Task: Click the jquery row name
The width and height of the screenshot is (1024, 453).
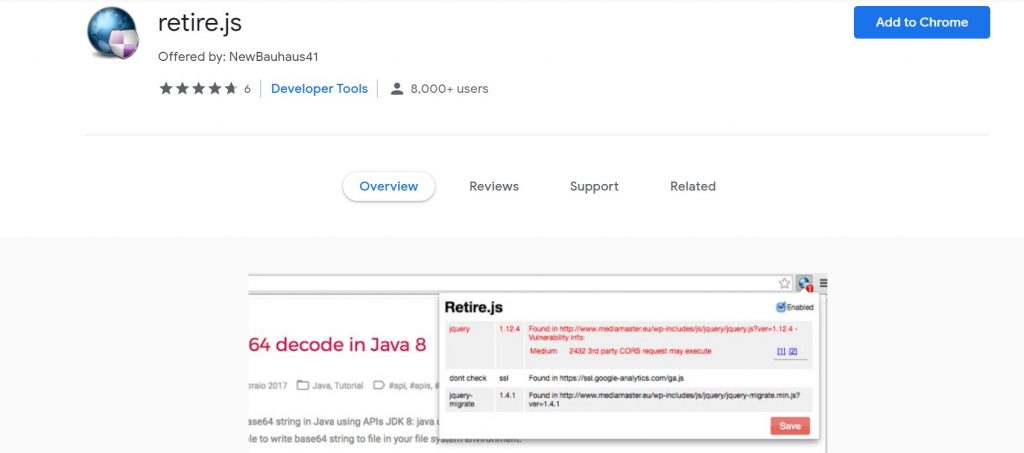Action: [459, 329]
